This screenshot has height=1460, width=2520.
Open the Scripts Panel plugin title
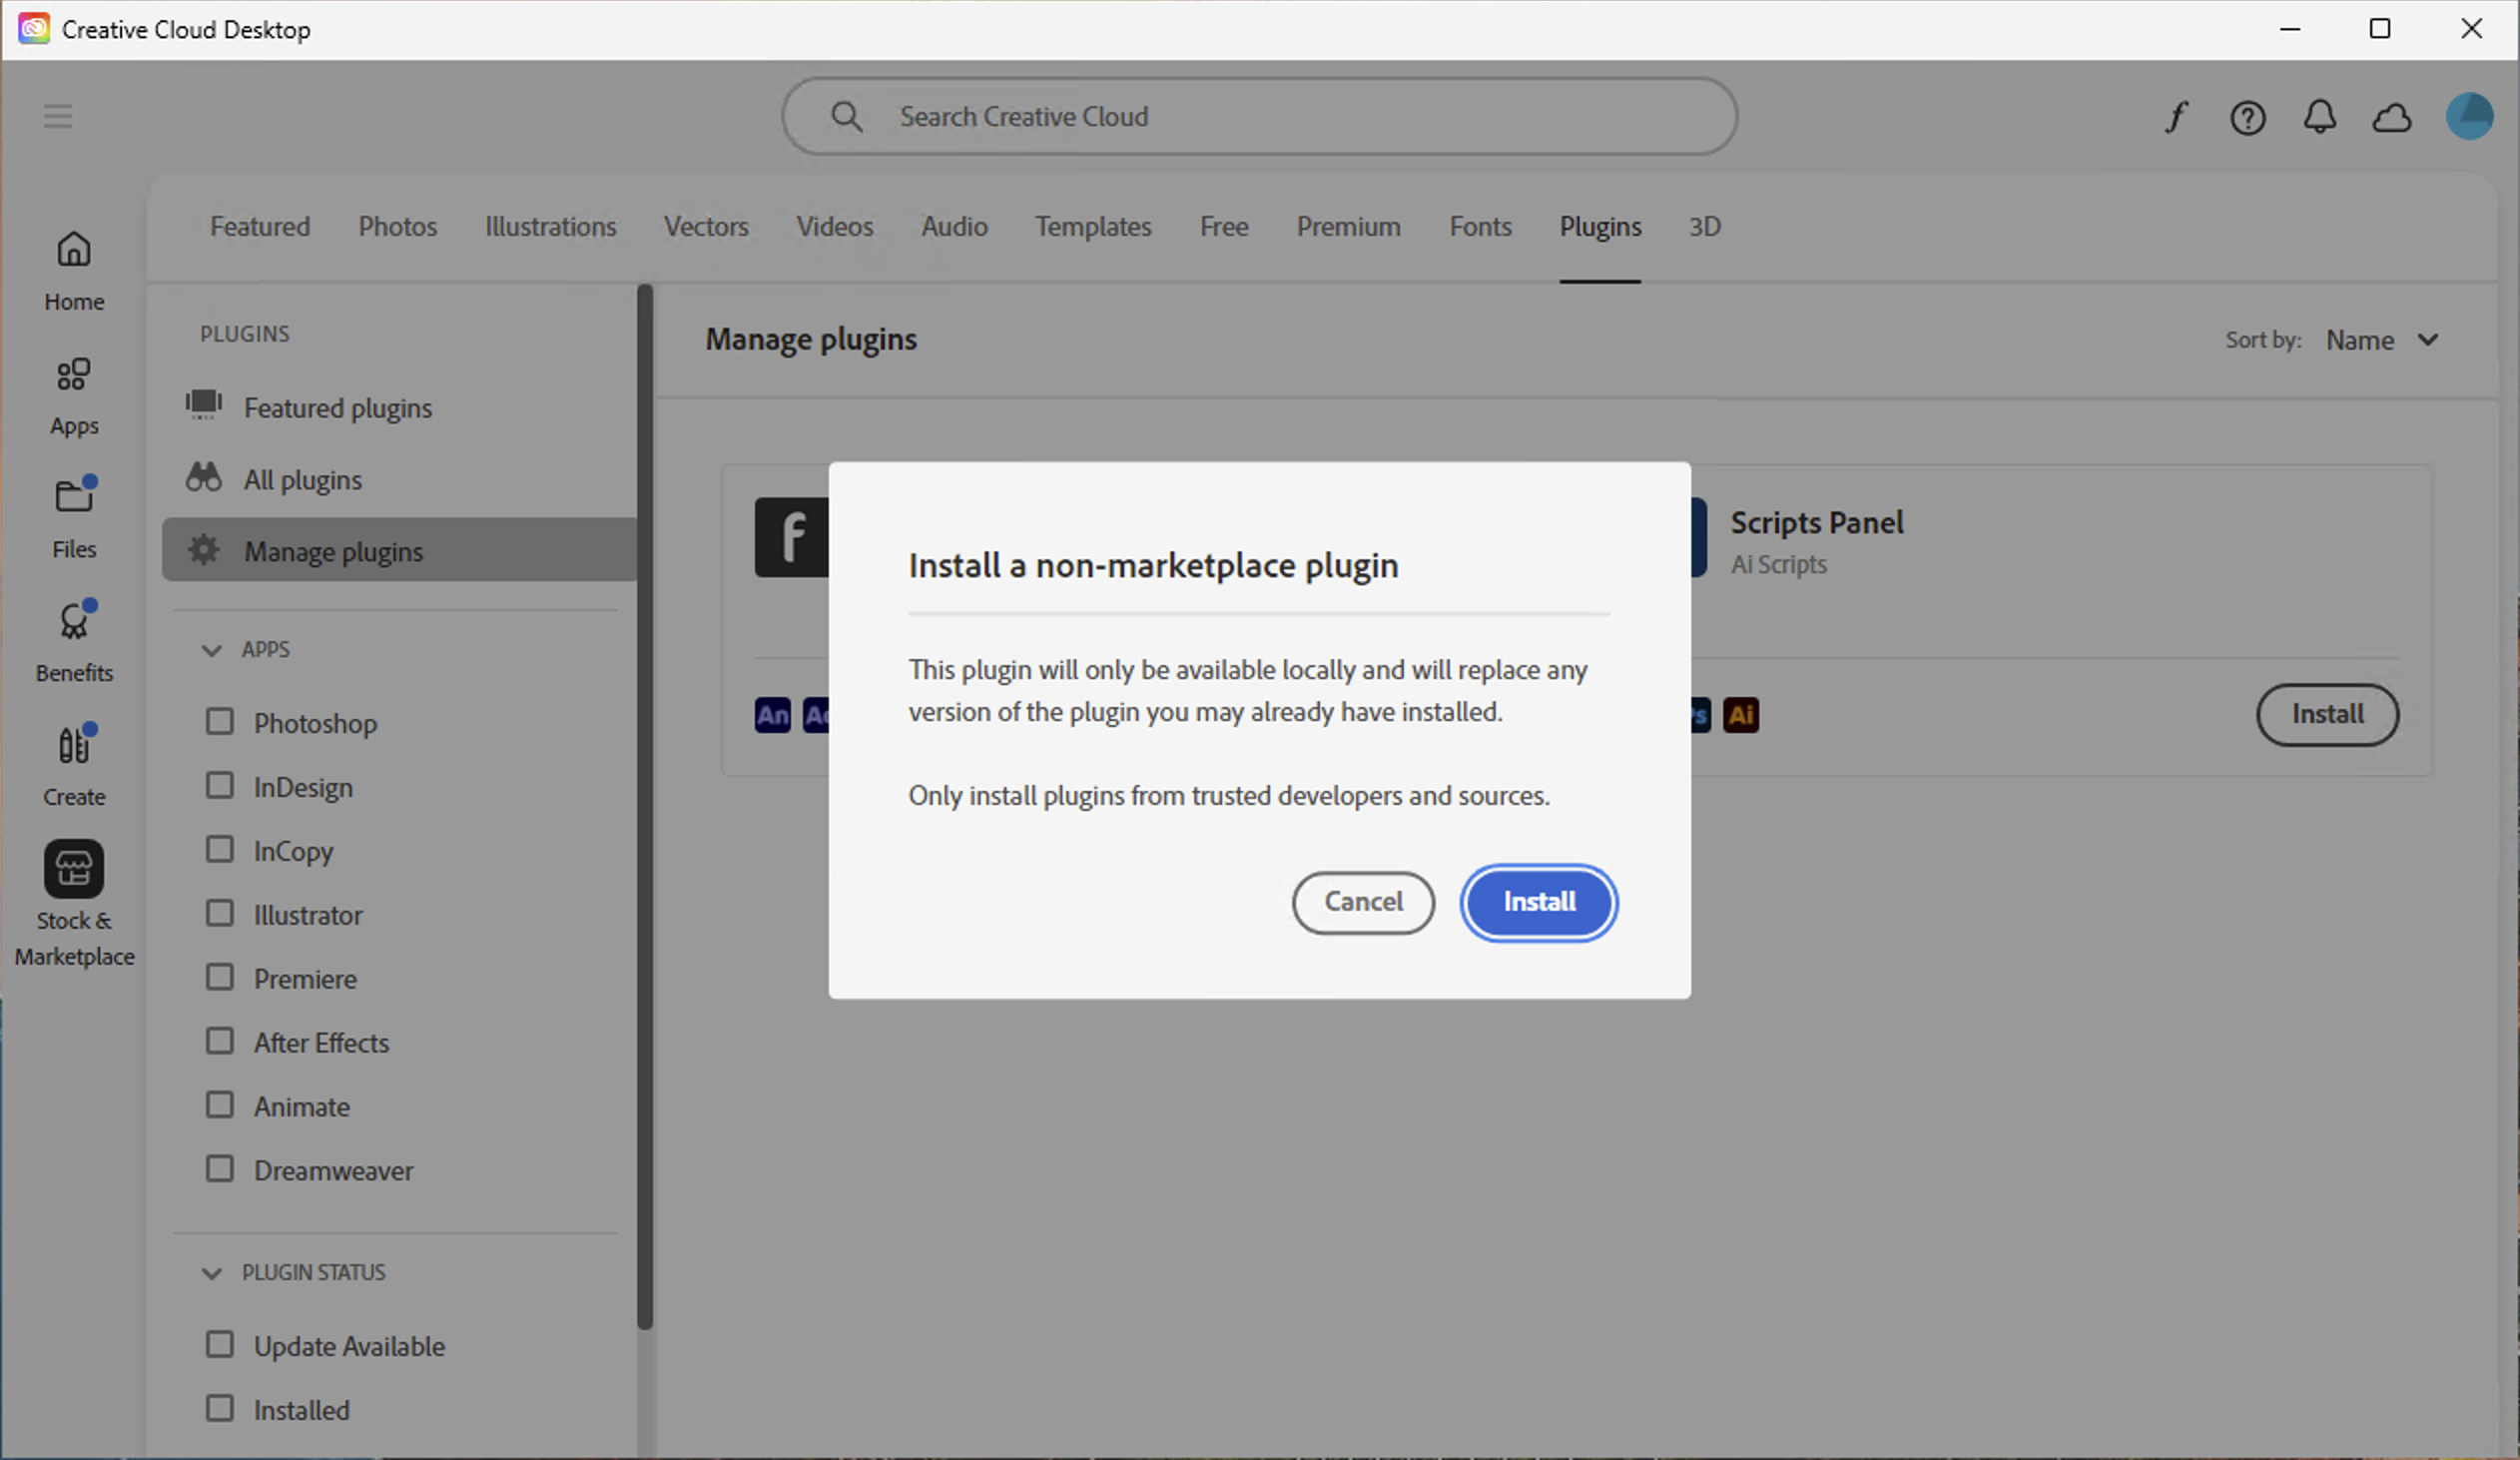pos(1817,522)
